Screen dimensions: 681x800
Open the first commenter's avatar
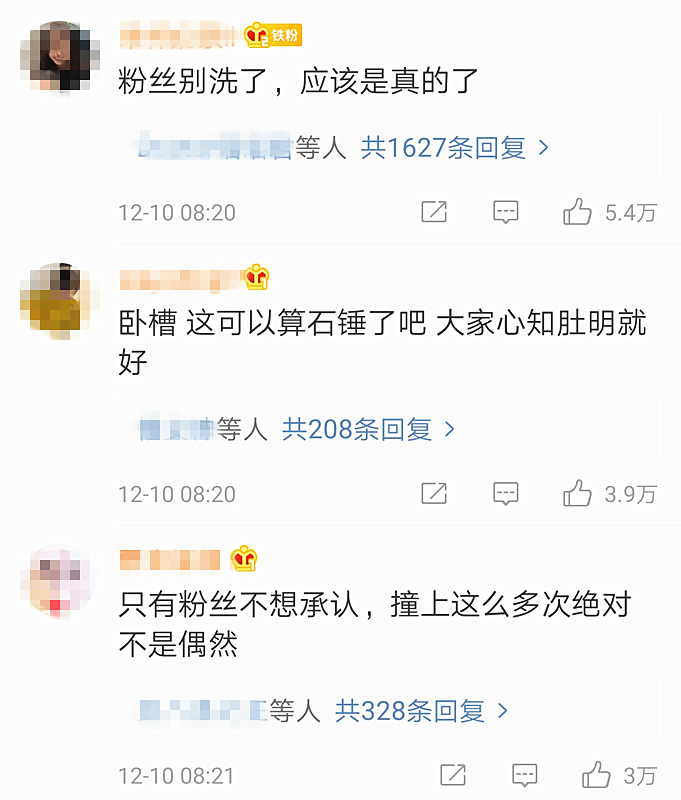[60, 56]
